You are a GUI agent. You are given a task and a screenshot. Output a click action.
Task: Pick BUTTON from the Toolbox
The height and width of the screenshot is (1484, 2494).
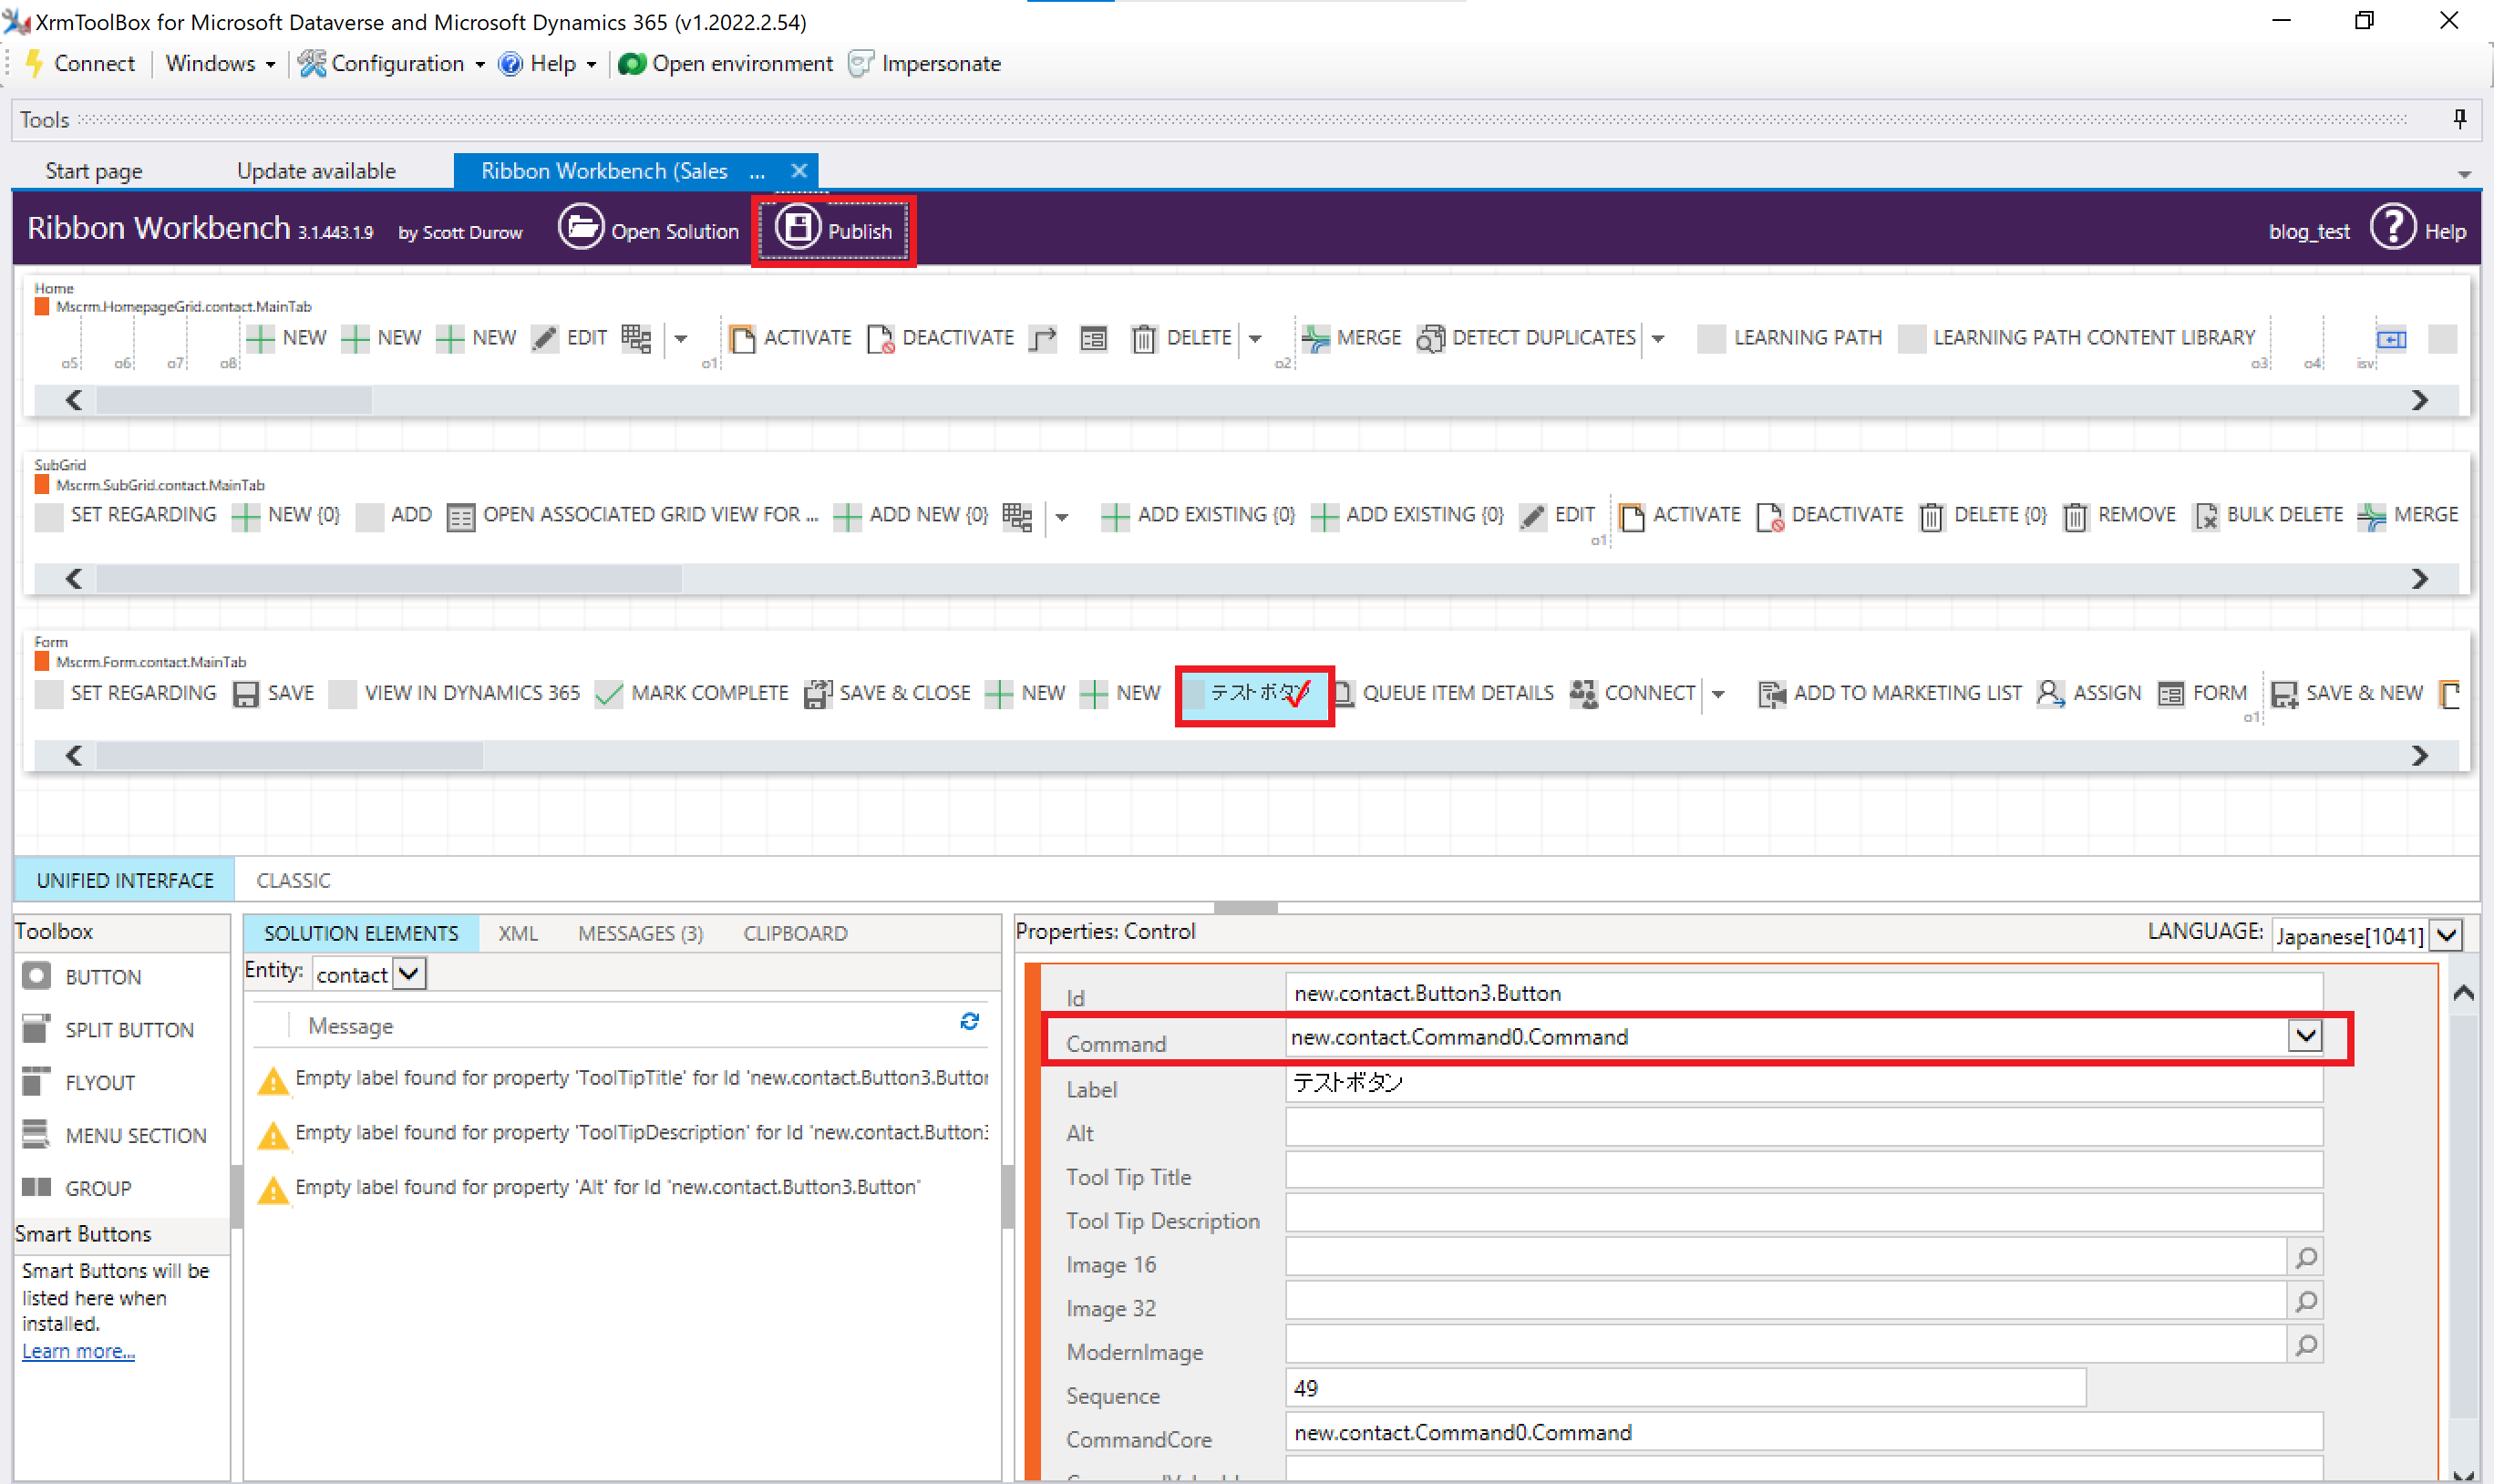[x=84, y=977]
